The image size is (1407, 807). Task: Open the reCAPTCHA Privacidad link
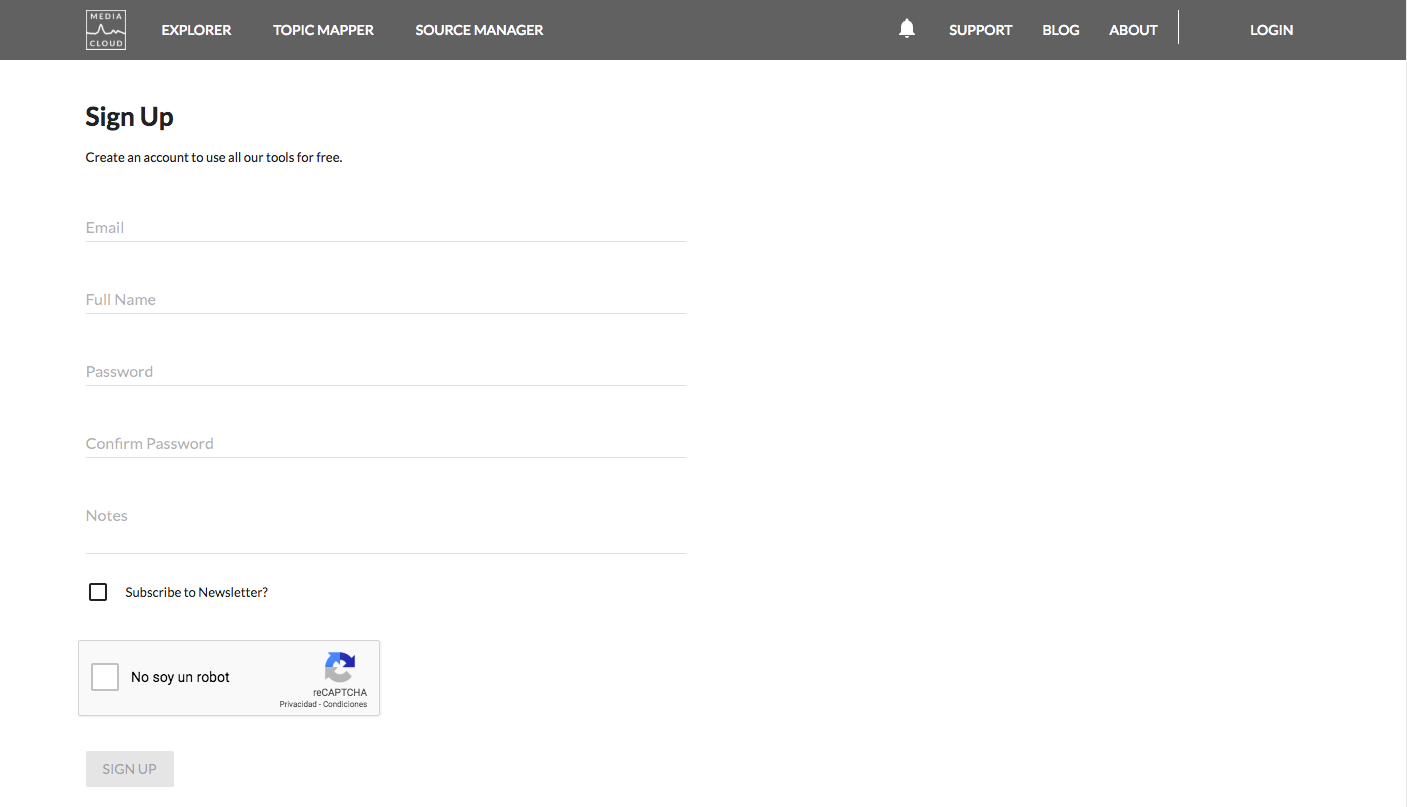coord(298,704)
